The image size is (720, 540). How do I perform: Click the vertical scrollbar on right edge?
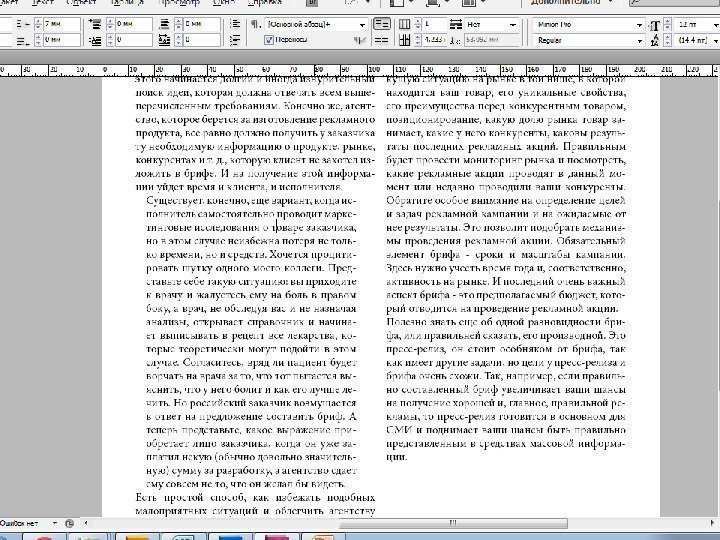click(718, 294)
